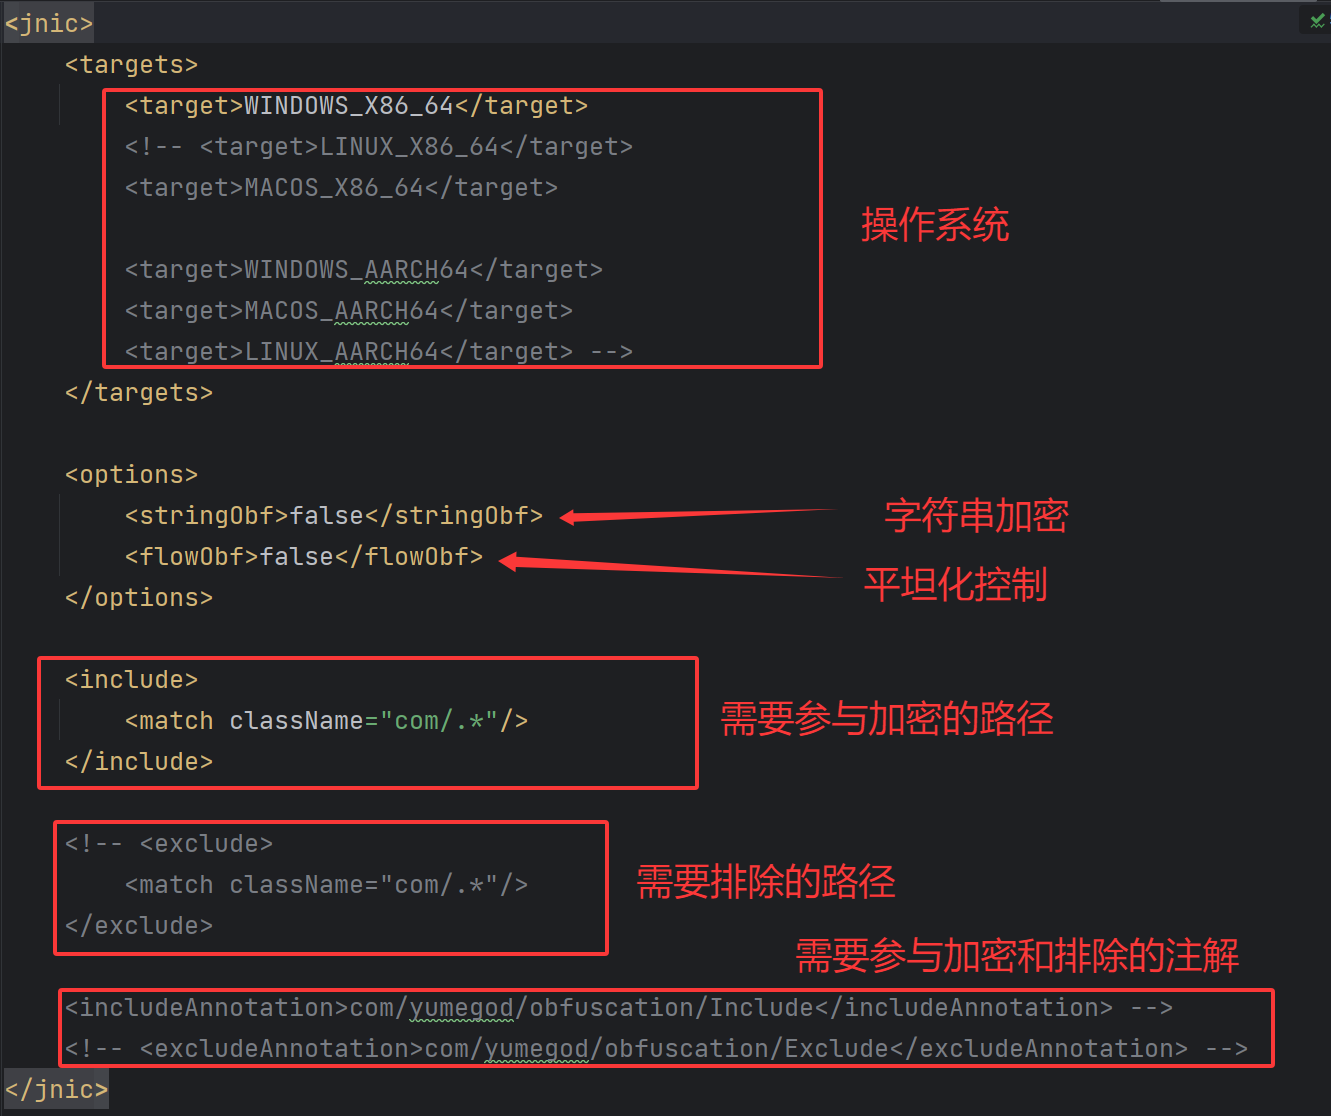The height and width of the screenshot is (1116, 1331).
Task: Click the <targets> opening tag
Action: [130, 64]
